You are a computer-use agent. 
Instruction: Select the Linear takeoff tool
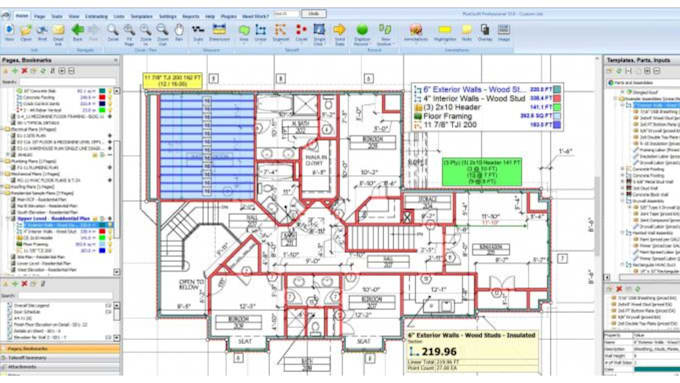[261, 29]
